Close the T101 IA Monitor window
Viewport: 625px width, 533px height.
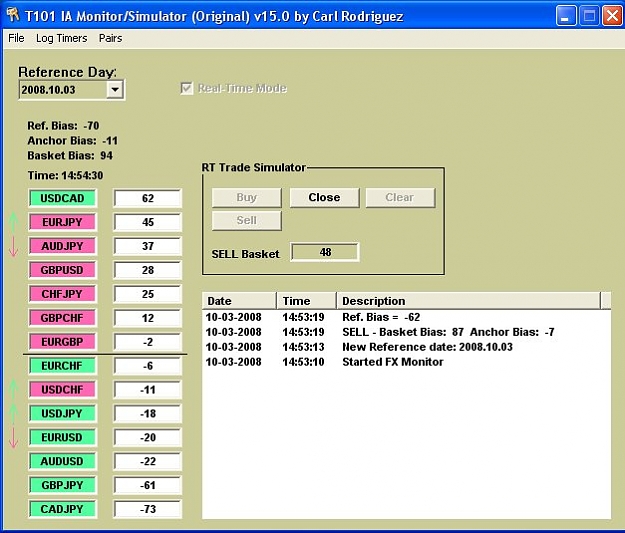(612, 16)
